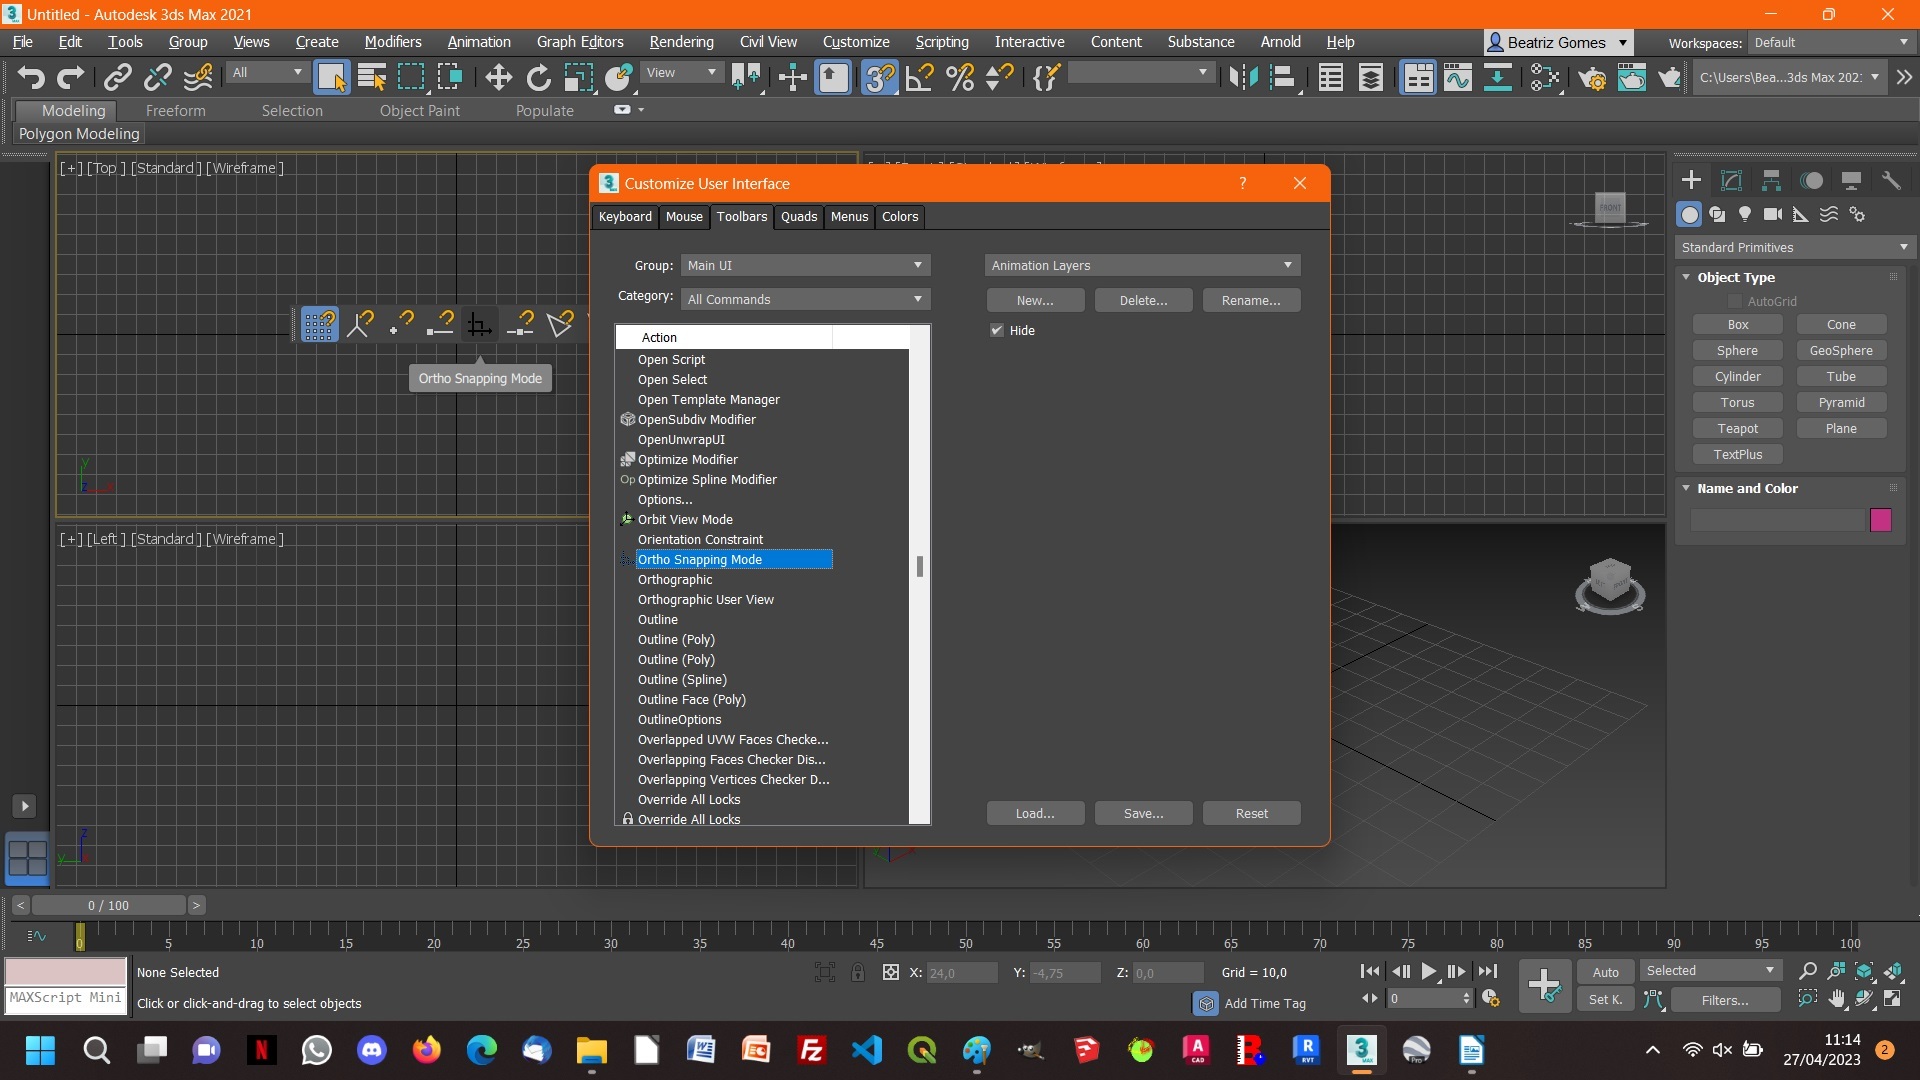Screen dimensions: 1920x1080
Task: Click the Rename button
Action: pos(1250,299)
